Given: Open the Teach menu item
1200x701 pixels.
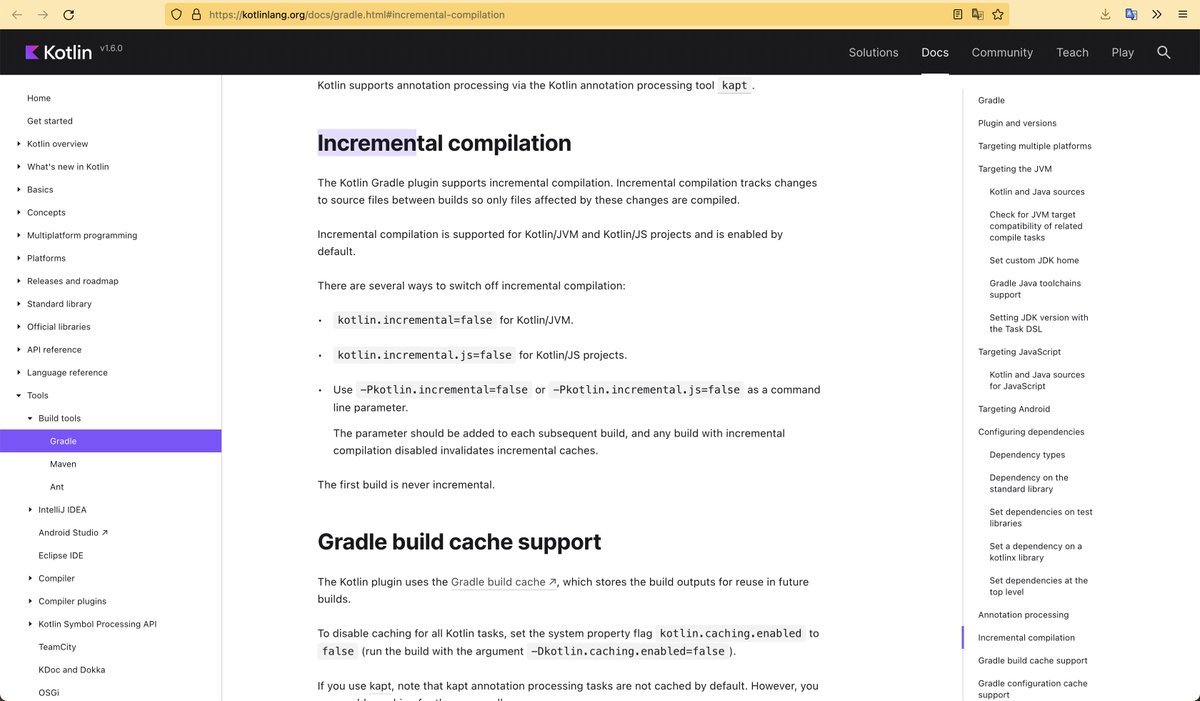Looking at the screenshot, I should [x=1072, y=52].
